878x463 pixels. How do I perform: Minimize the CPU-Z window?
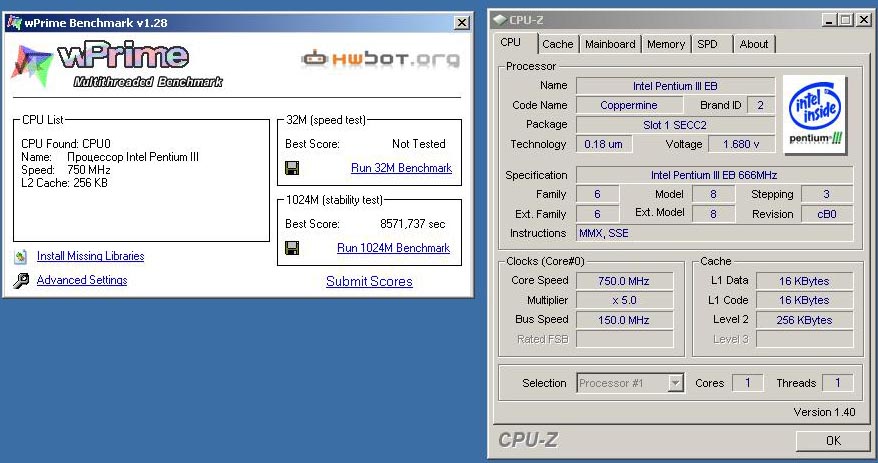coord(829,20)
